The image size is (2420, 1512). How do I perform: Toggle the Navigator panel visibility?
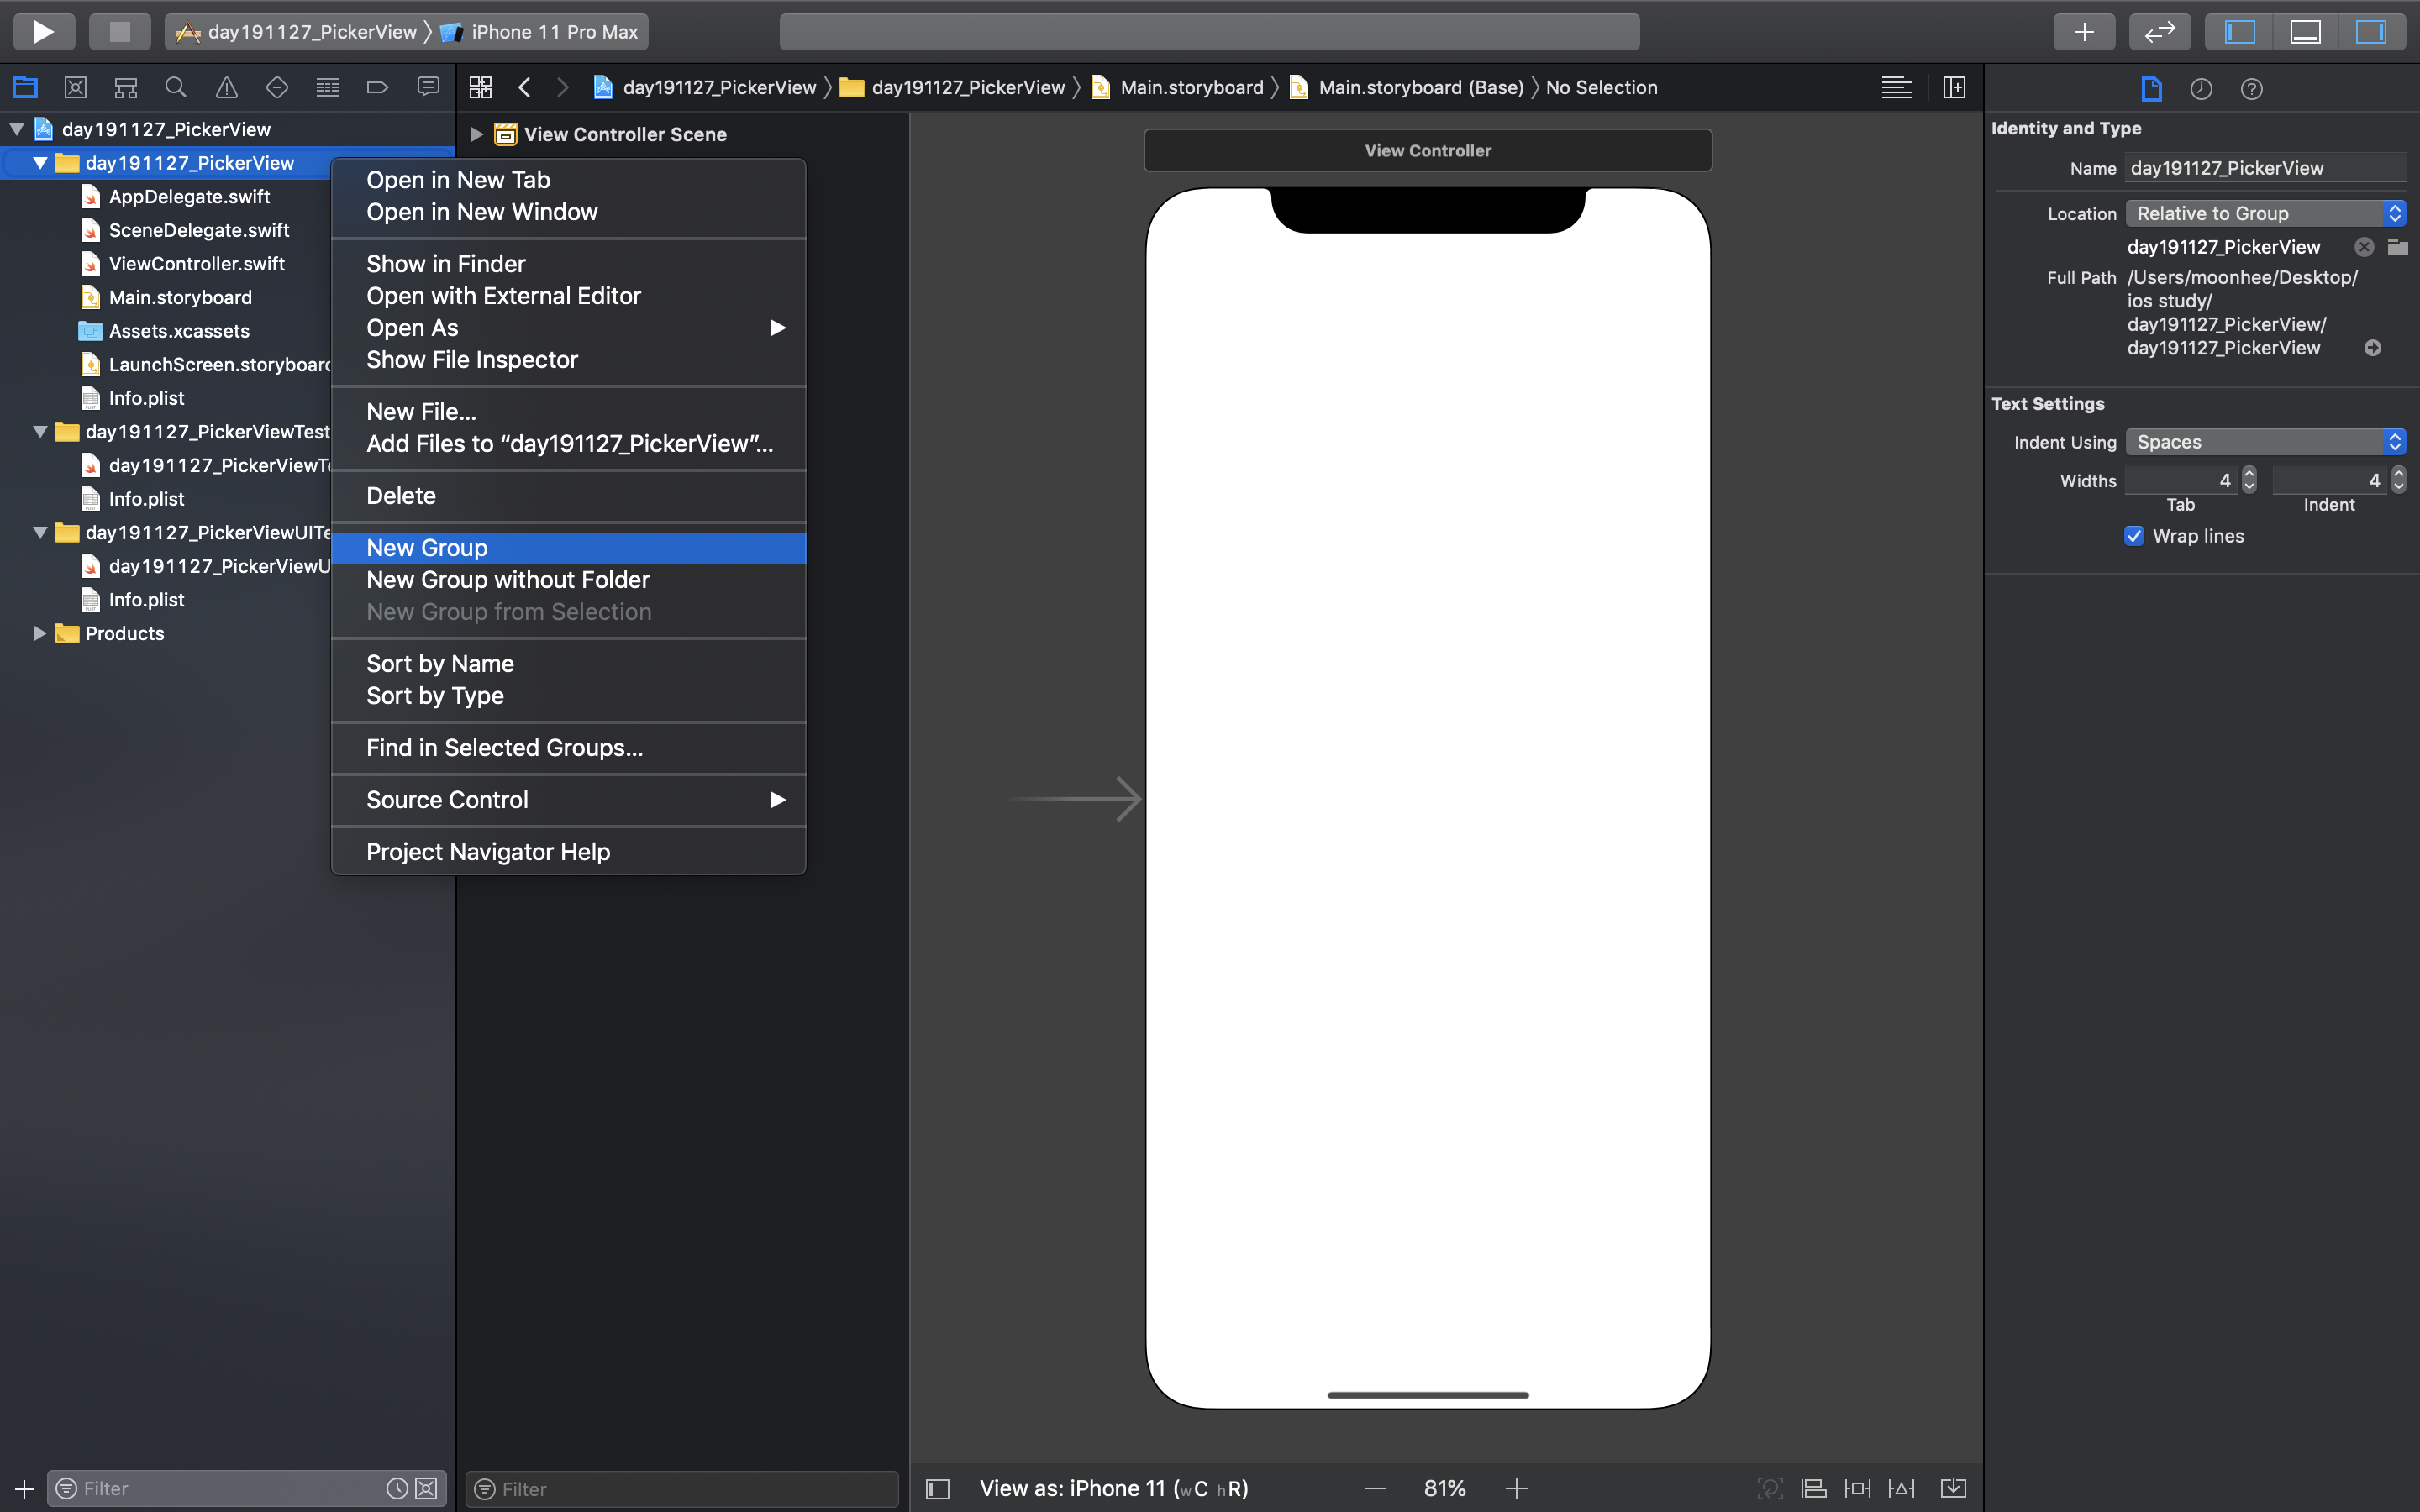click(x=2240, y=31)
